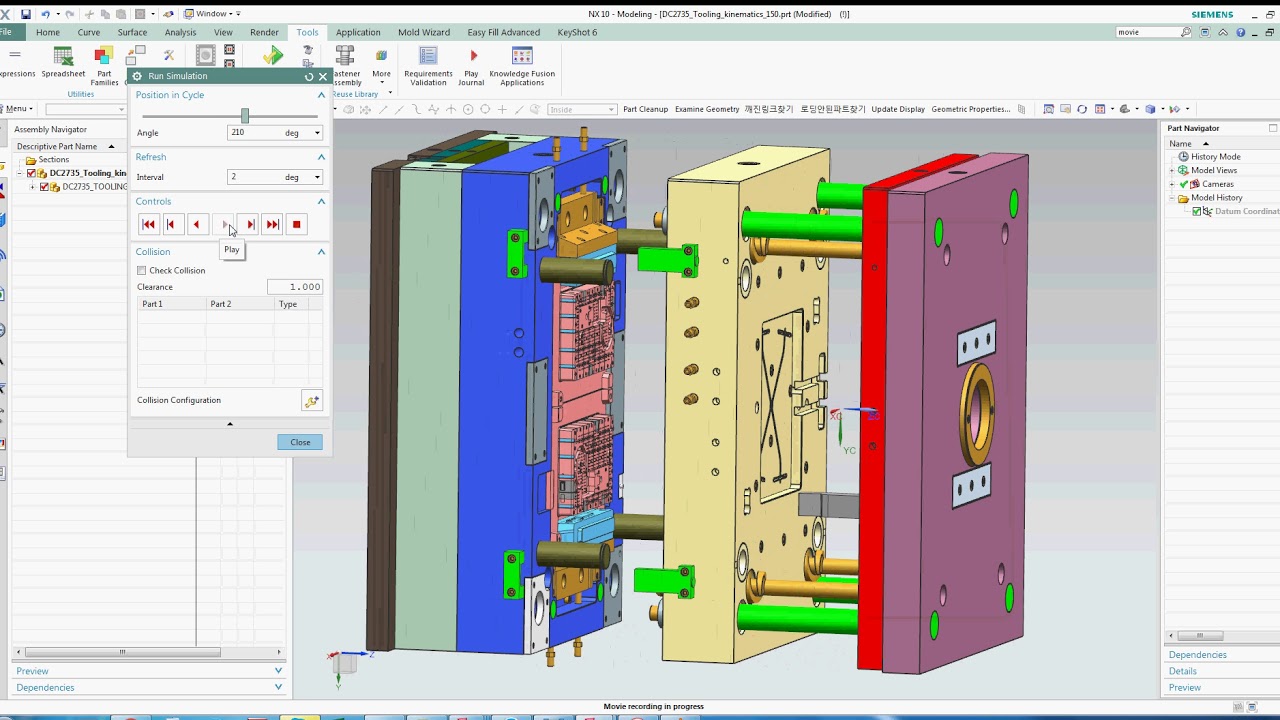This screenshot has height=720, width=1280.
Task: Stop the running simulation
Action: click(296, 225)
